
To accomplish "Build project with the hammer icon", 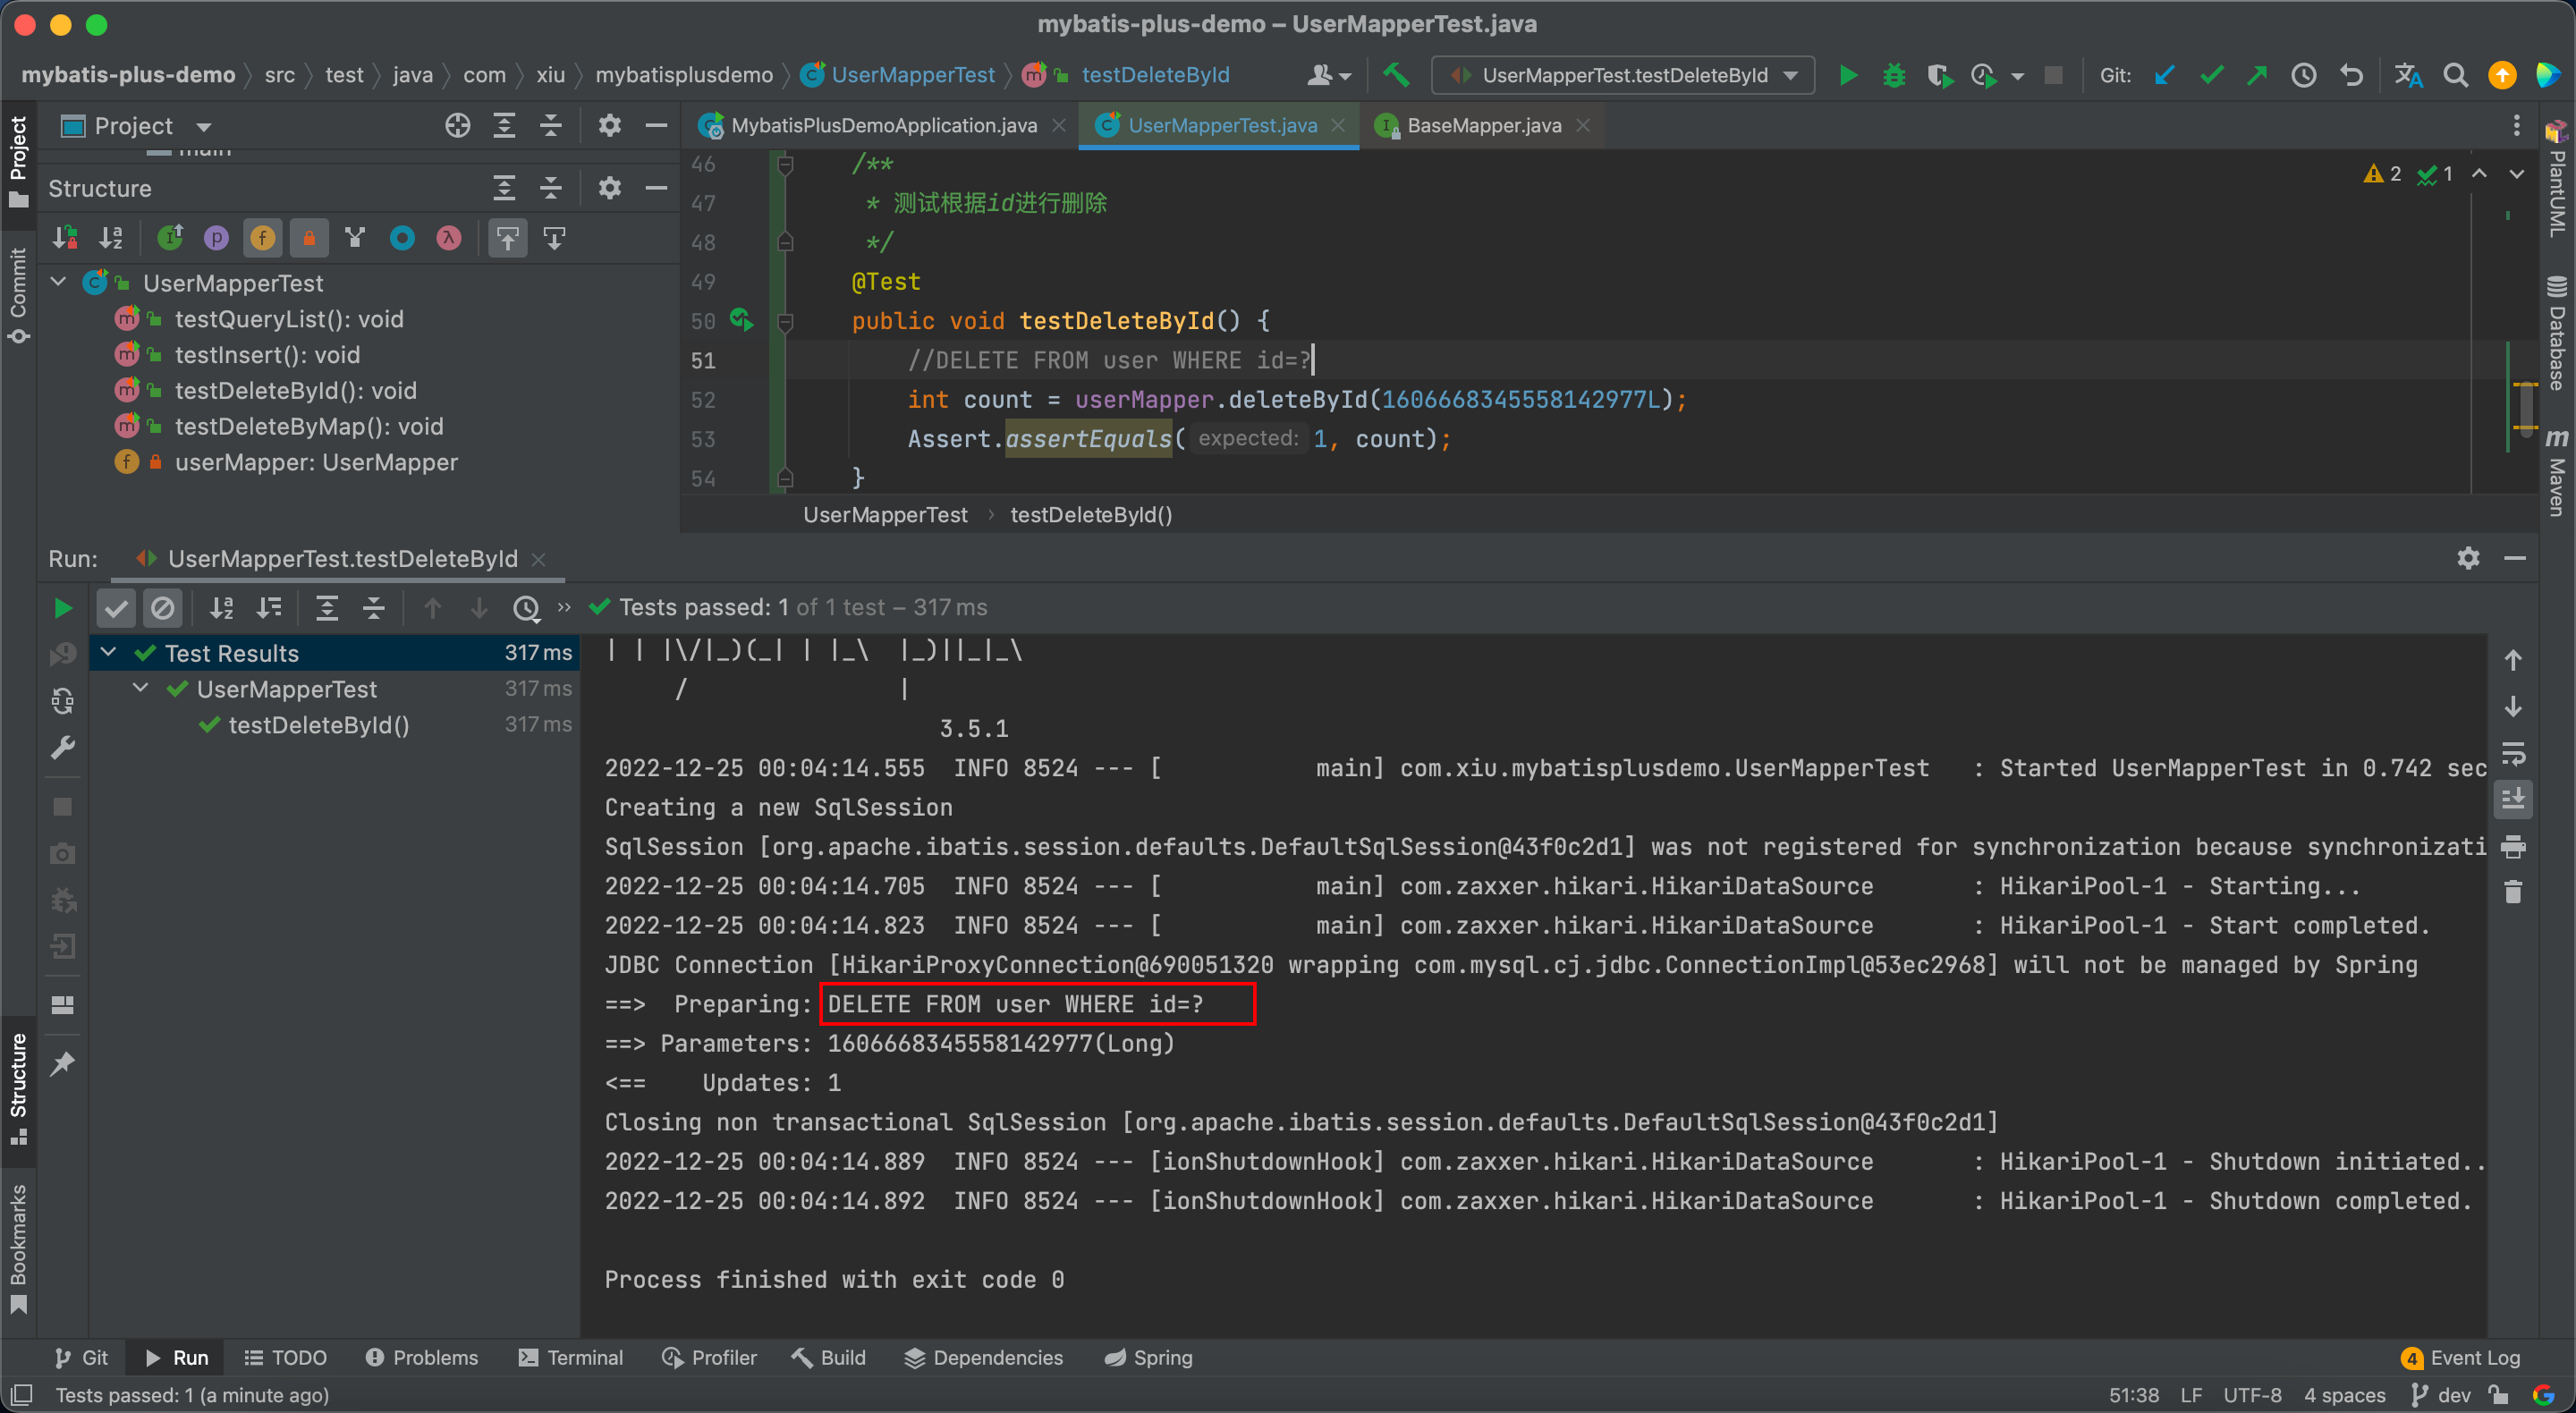I will (1396, 75).
